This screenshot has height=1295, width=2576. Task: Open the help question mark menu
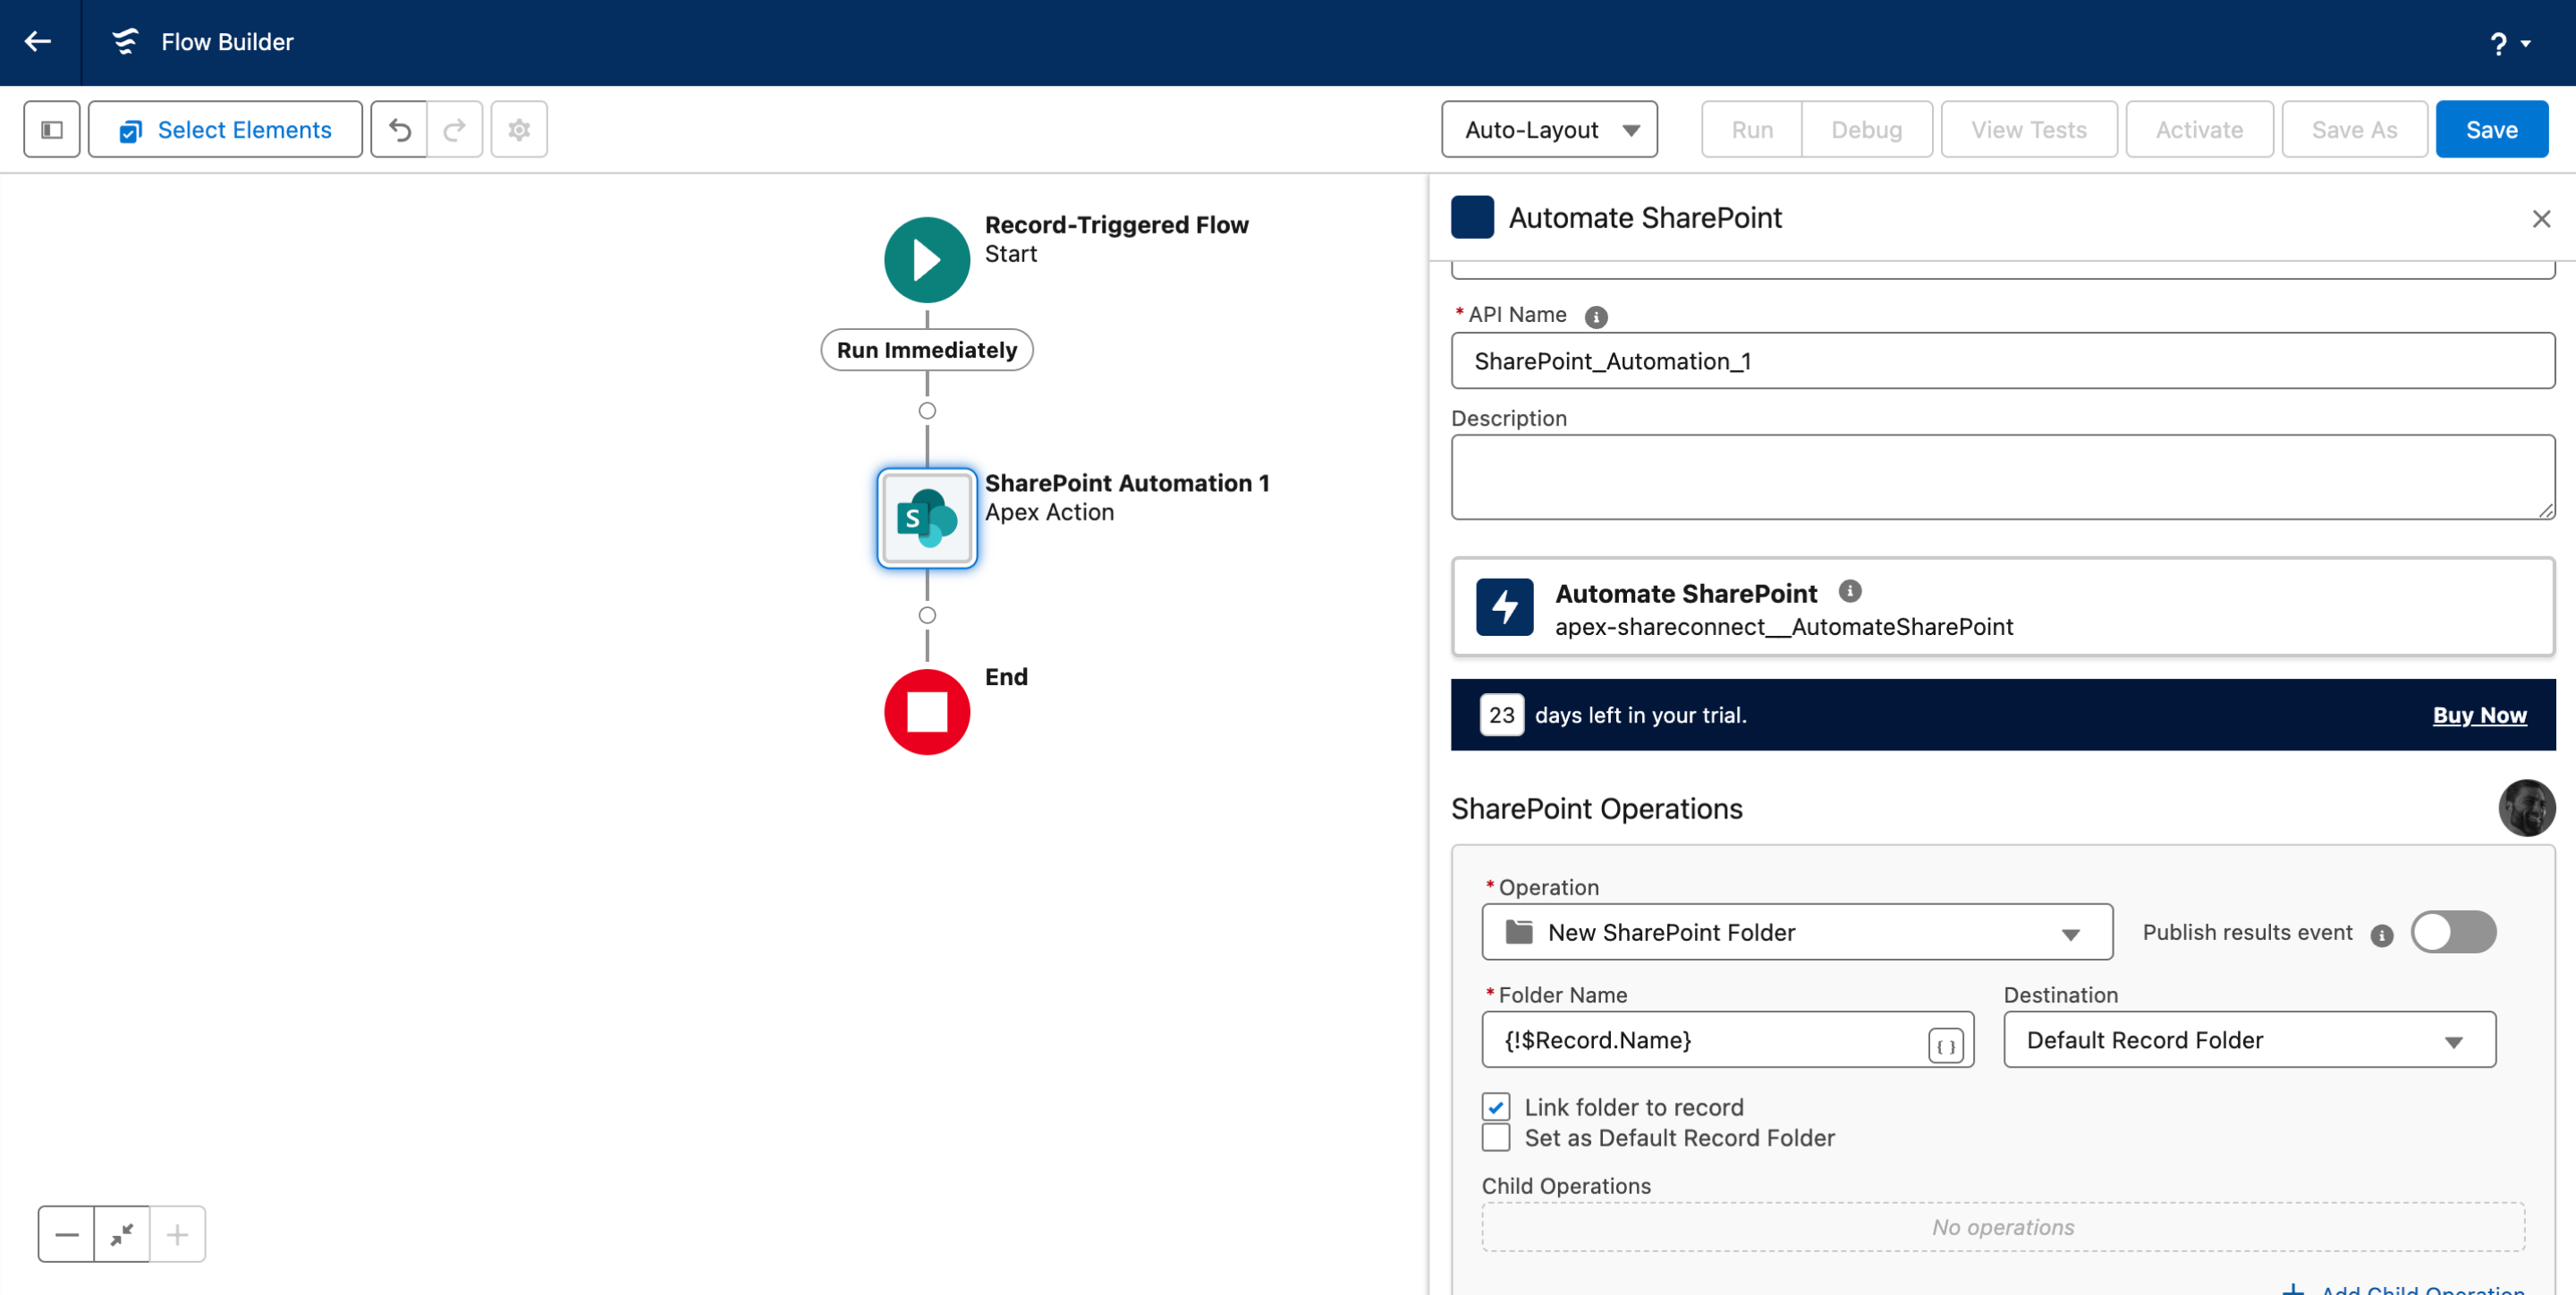tap(2509, 43)
